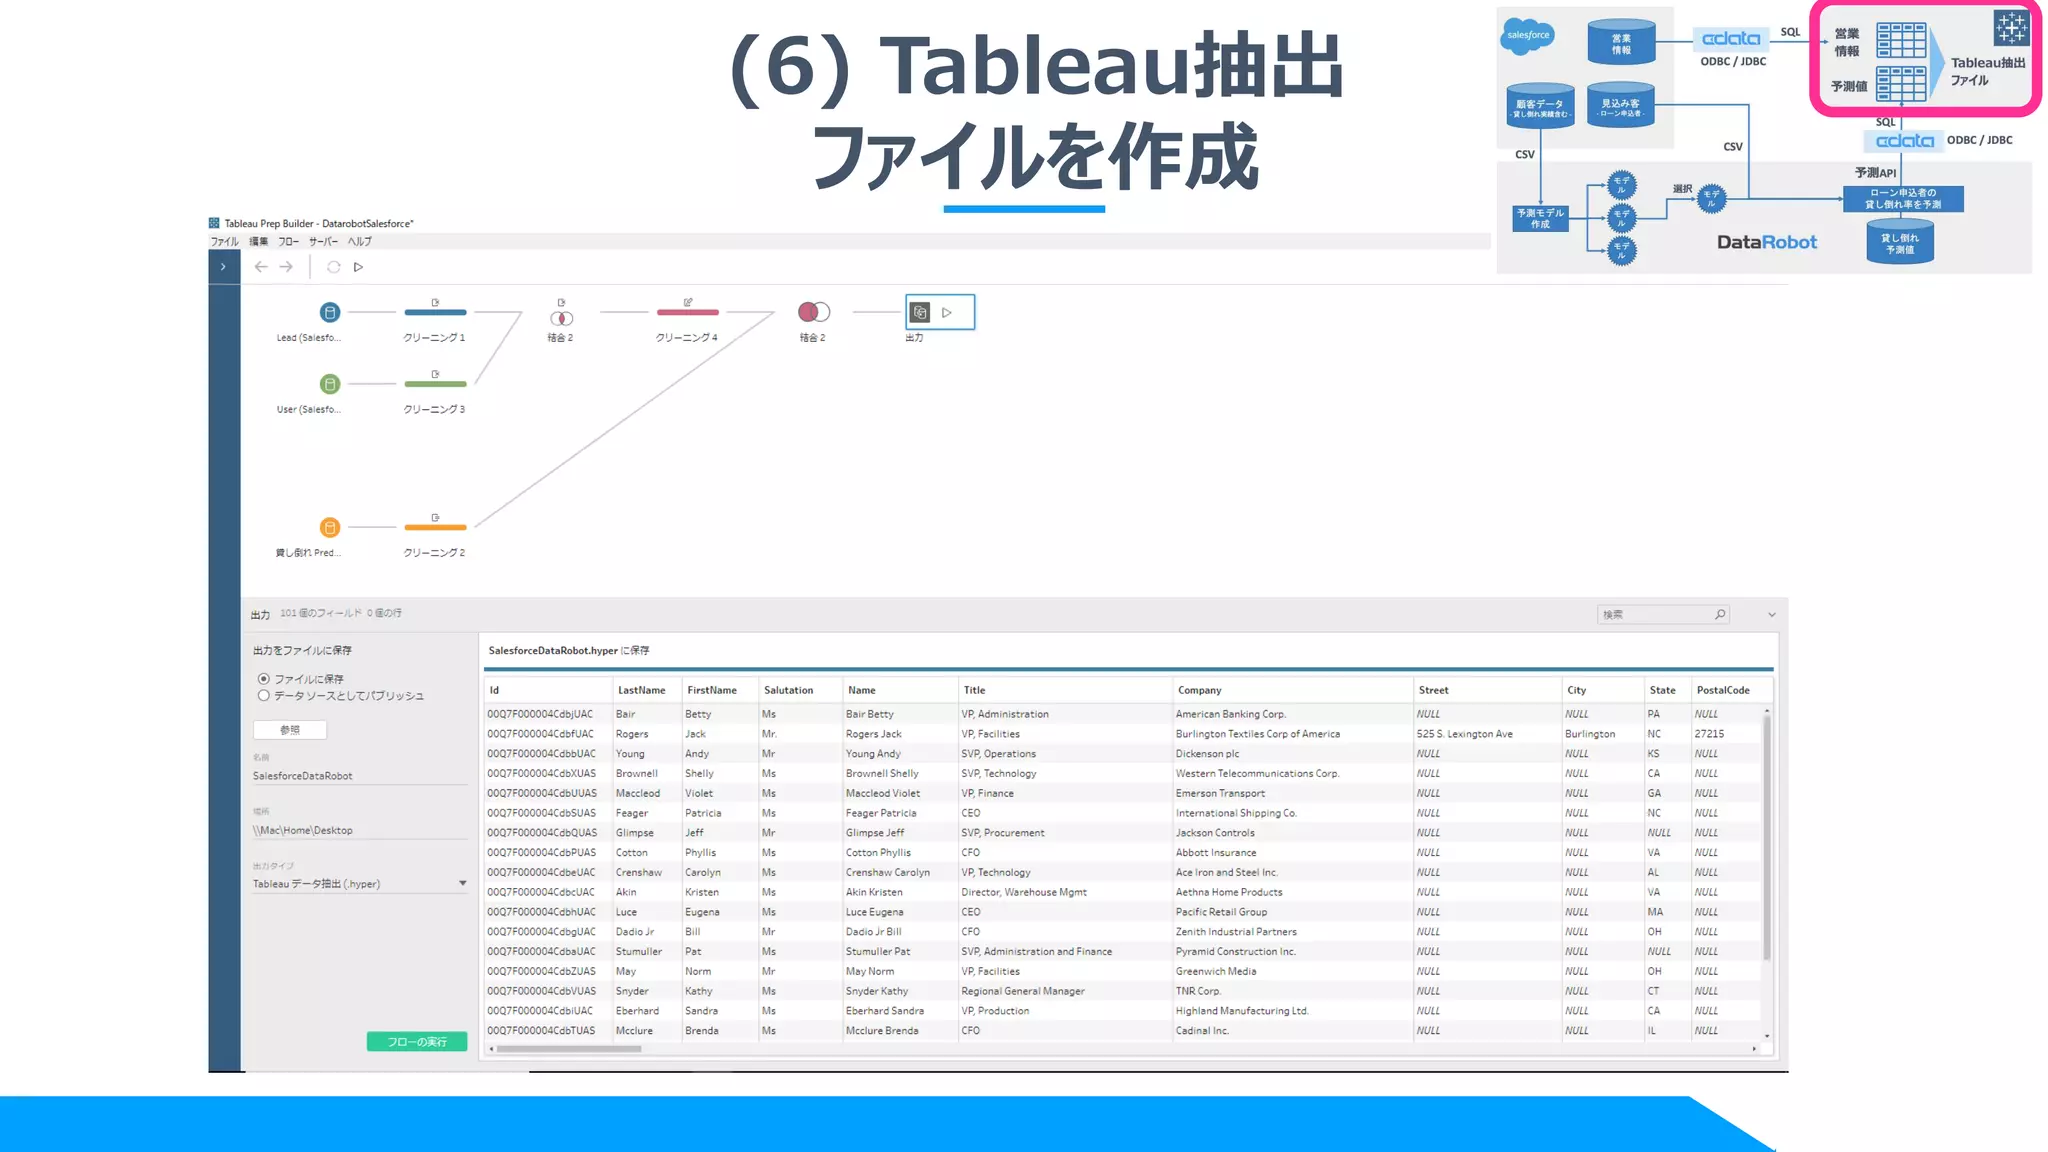Click the 名前 field SalesforceDataRobot
The width and height of the screenshot is (2048, 1152).
360,776
